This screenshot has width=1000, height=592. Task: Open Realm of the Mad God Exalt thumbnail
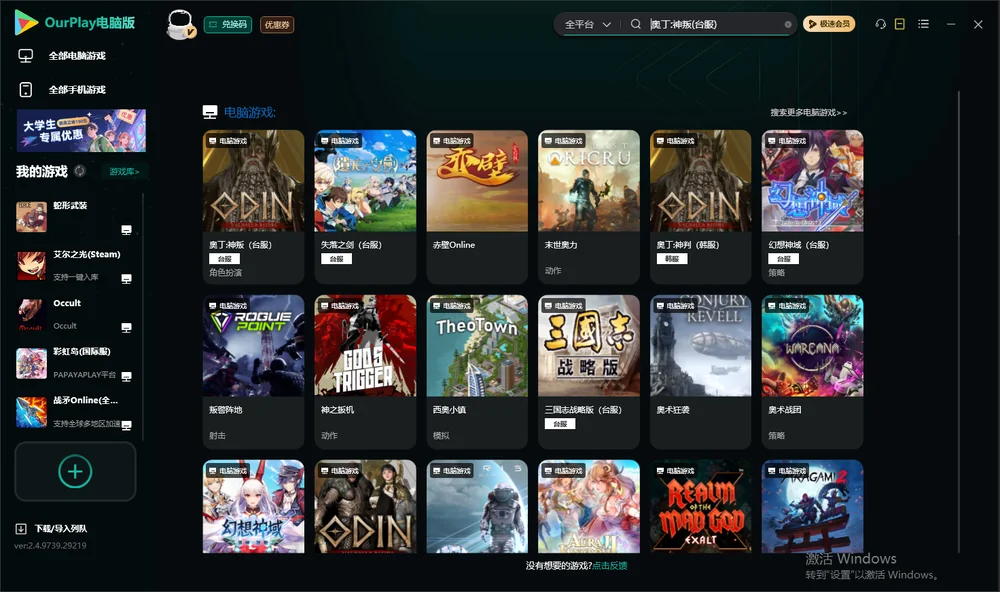point(701,507)
